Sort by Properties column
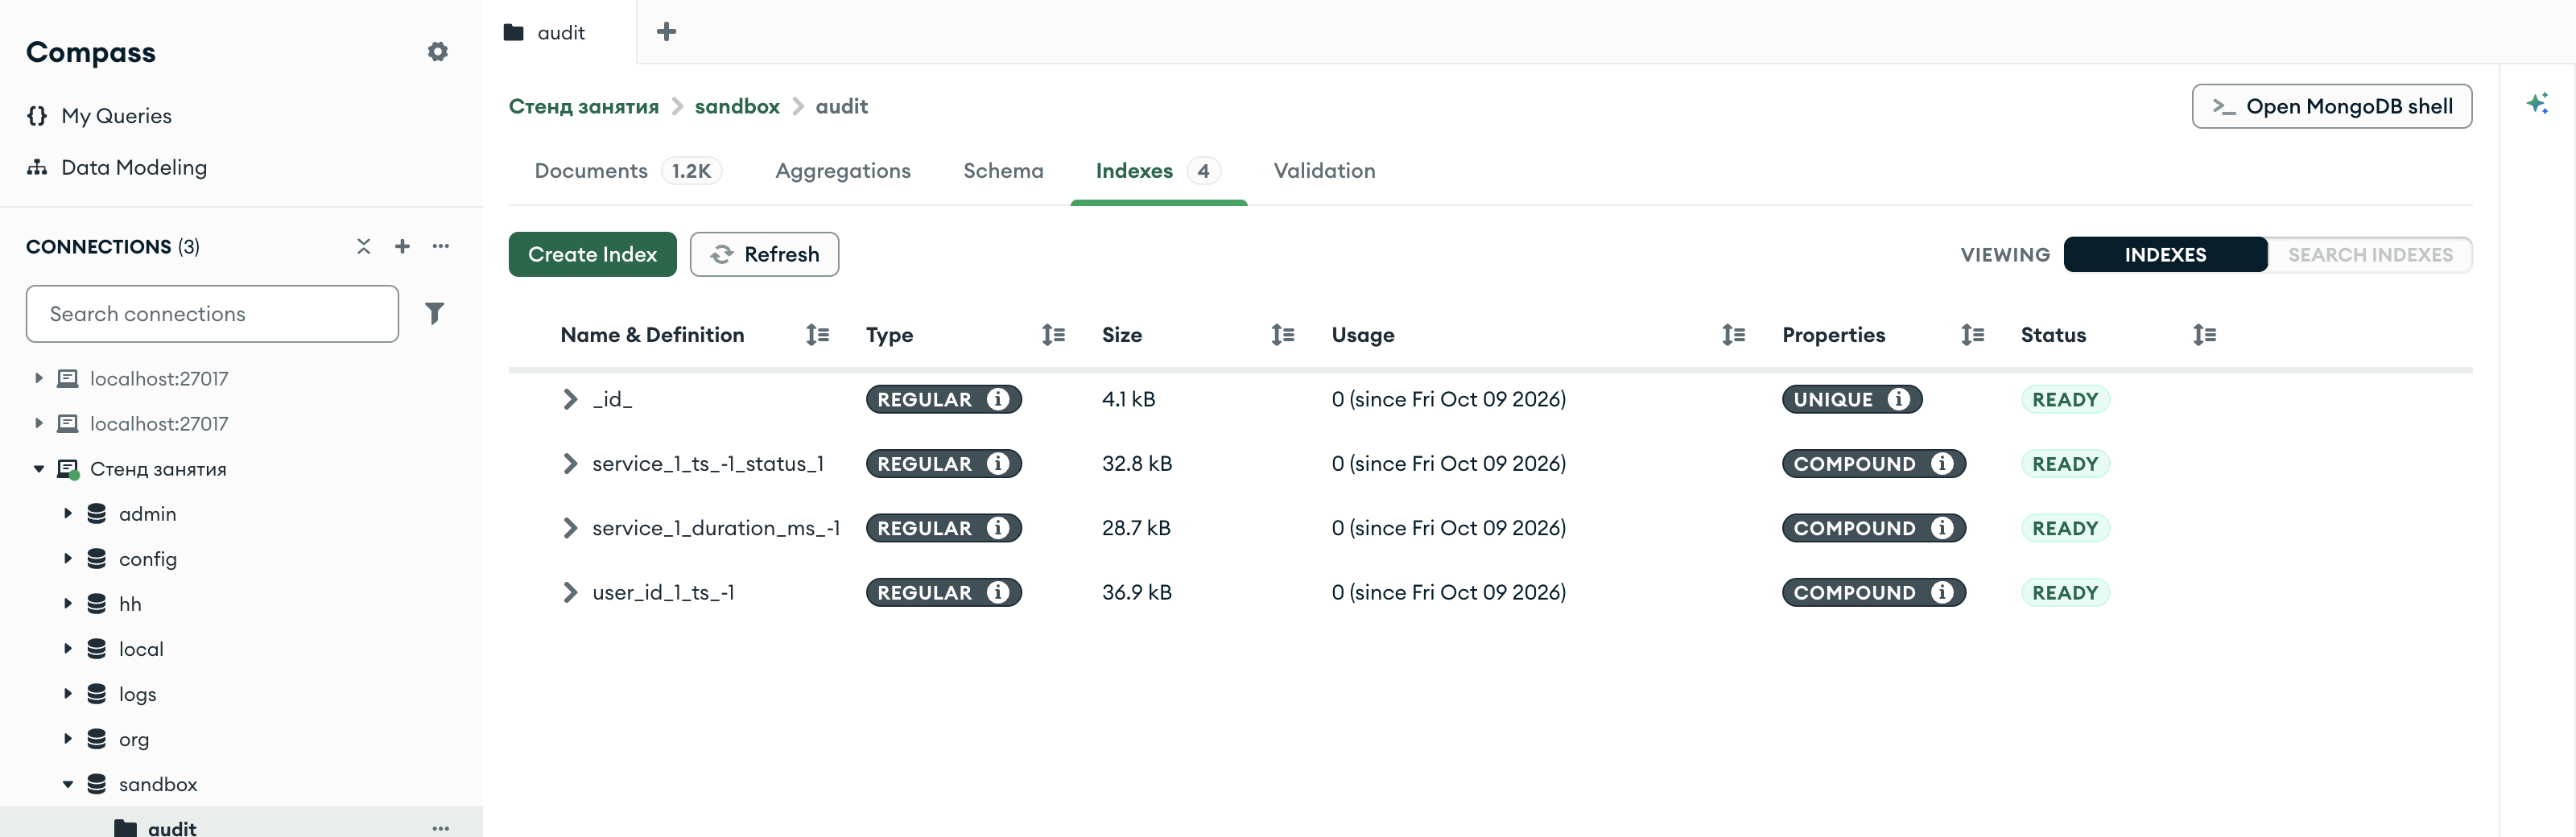Screen dimensions: 2576x837 click(1972, 335)
